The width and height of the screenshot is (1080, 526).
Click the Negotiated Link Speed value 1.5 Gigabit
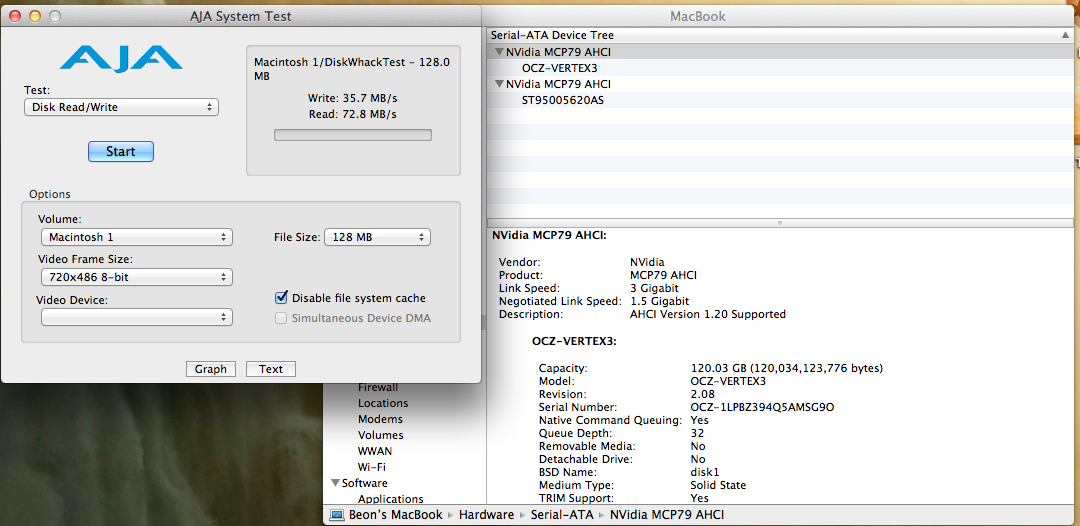[x=659, y=301]
